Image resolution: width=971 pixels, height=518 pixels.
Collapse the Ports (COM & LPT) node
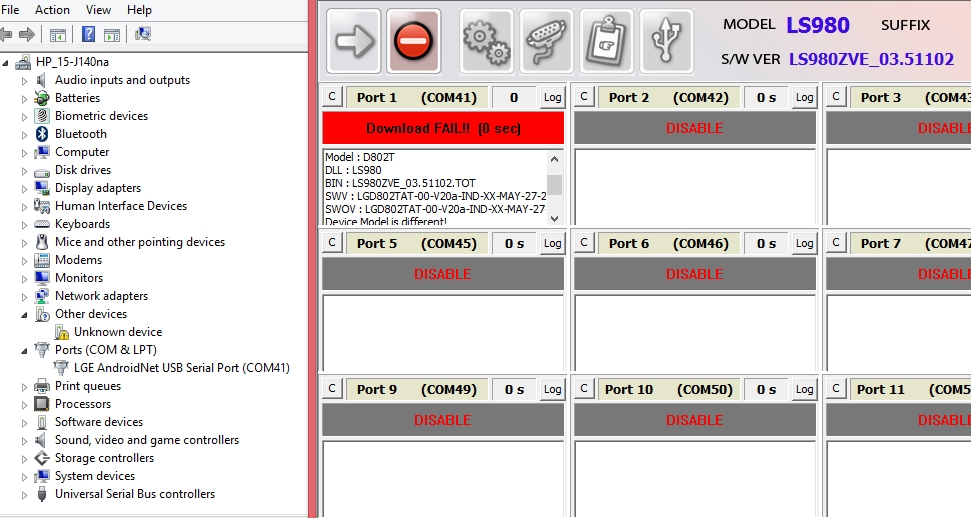pos(24,350)
